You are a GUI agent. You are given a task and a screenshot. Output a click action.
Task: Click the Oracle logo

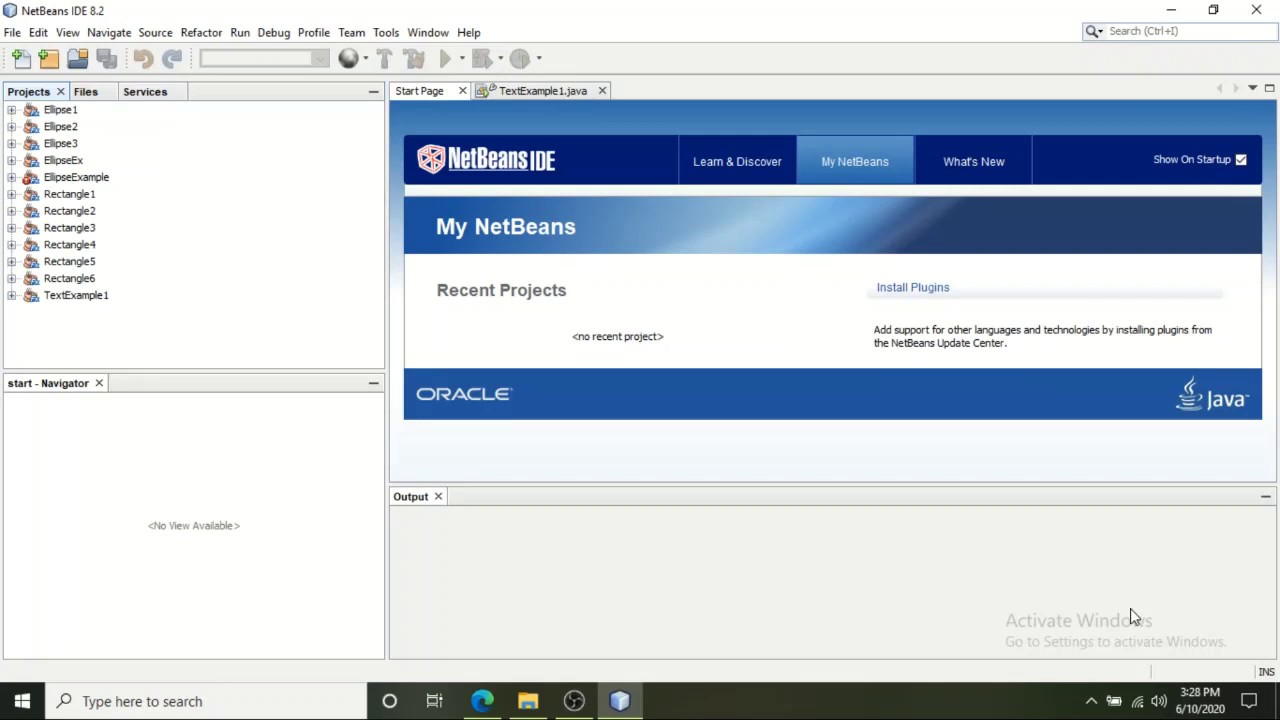(464, 394)
